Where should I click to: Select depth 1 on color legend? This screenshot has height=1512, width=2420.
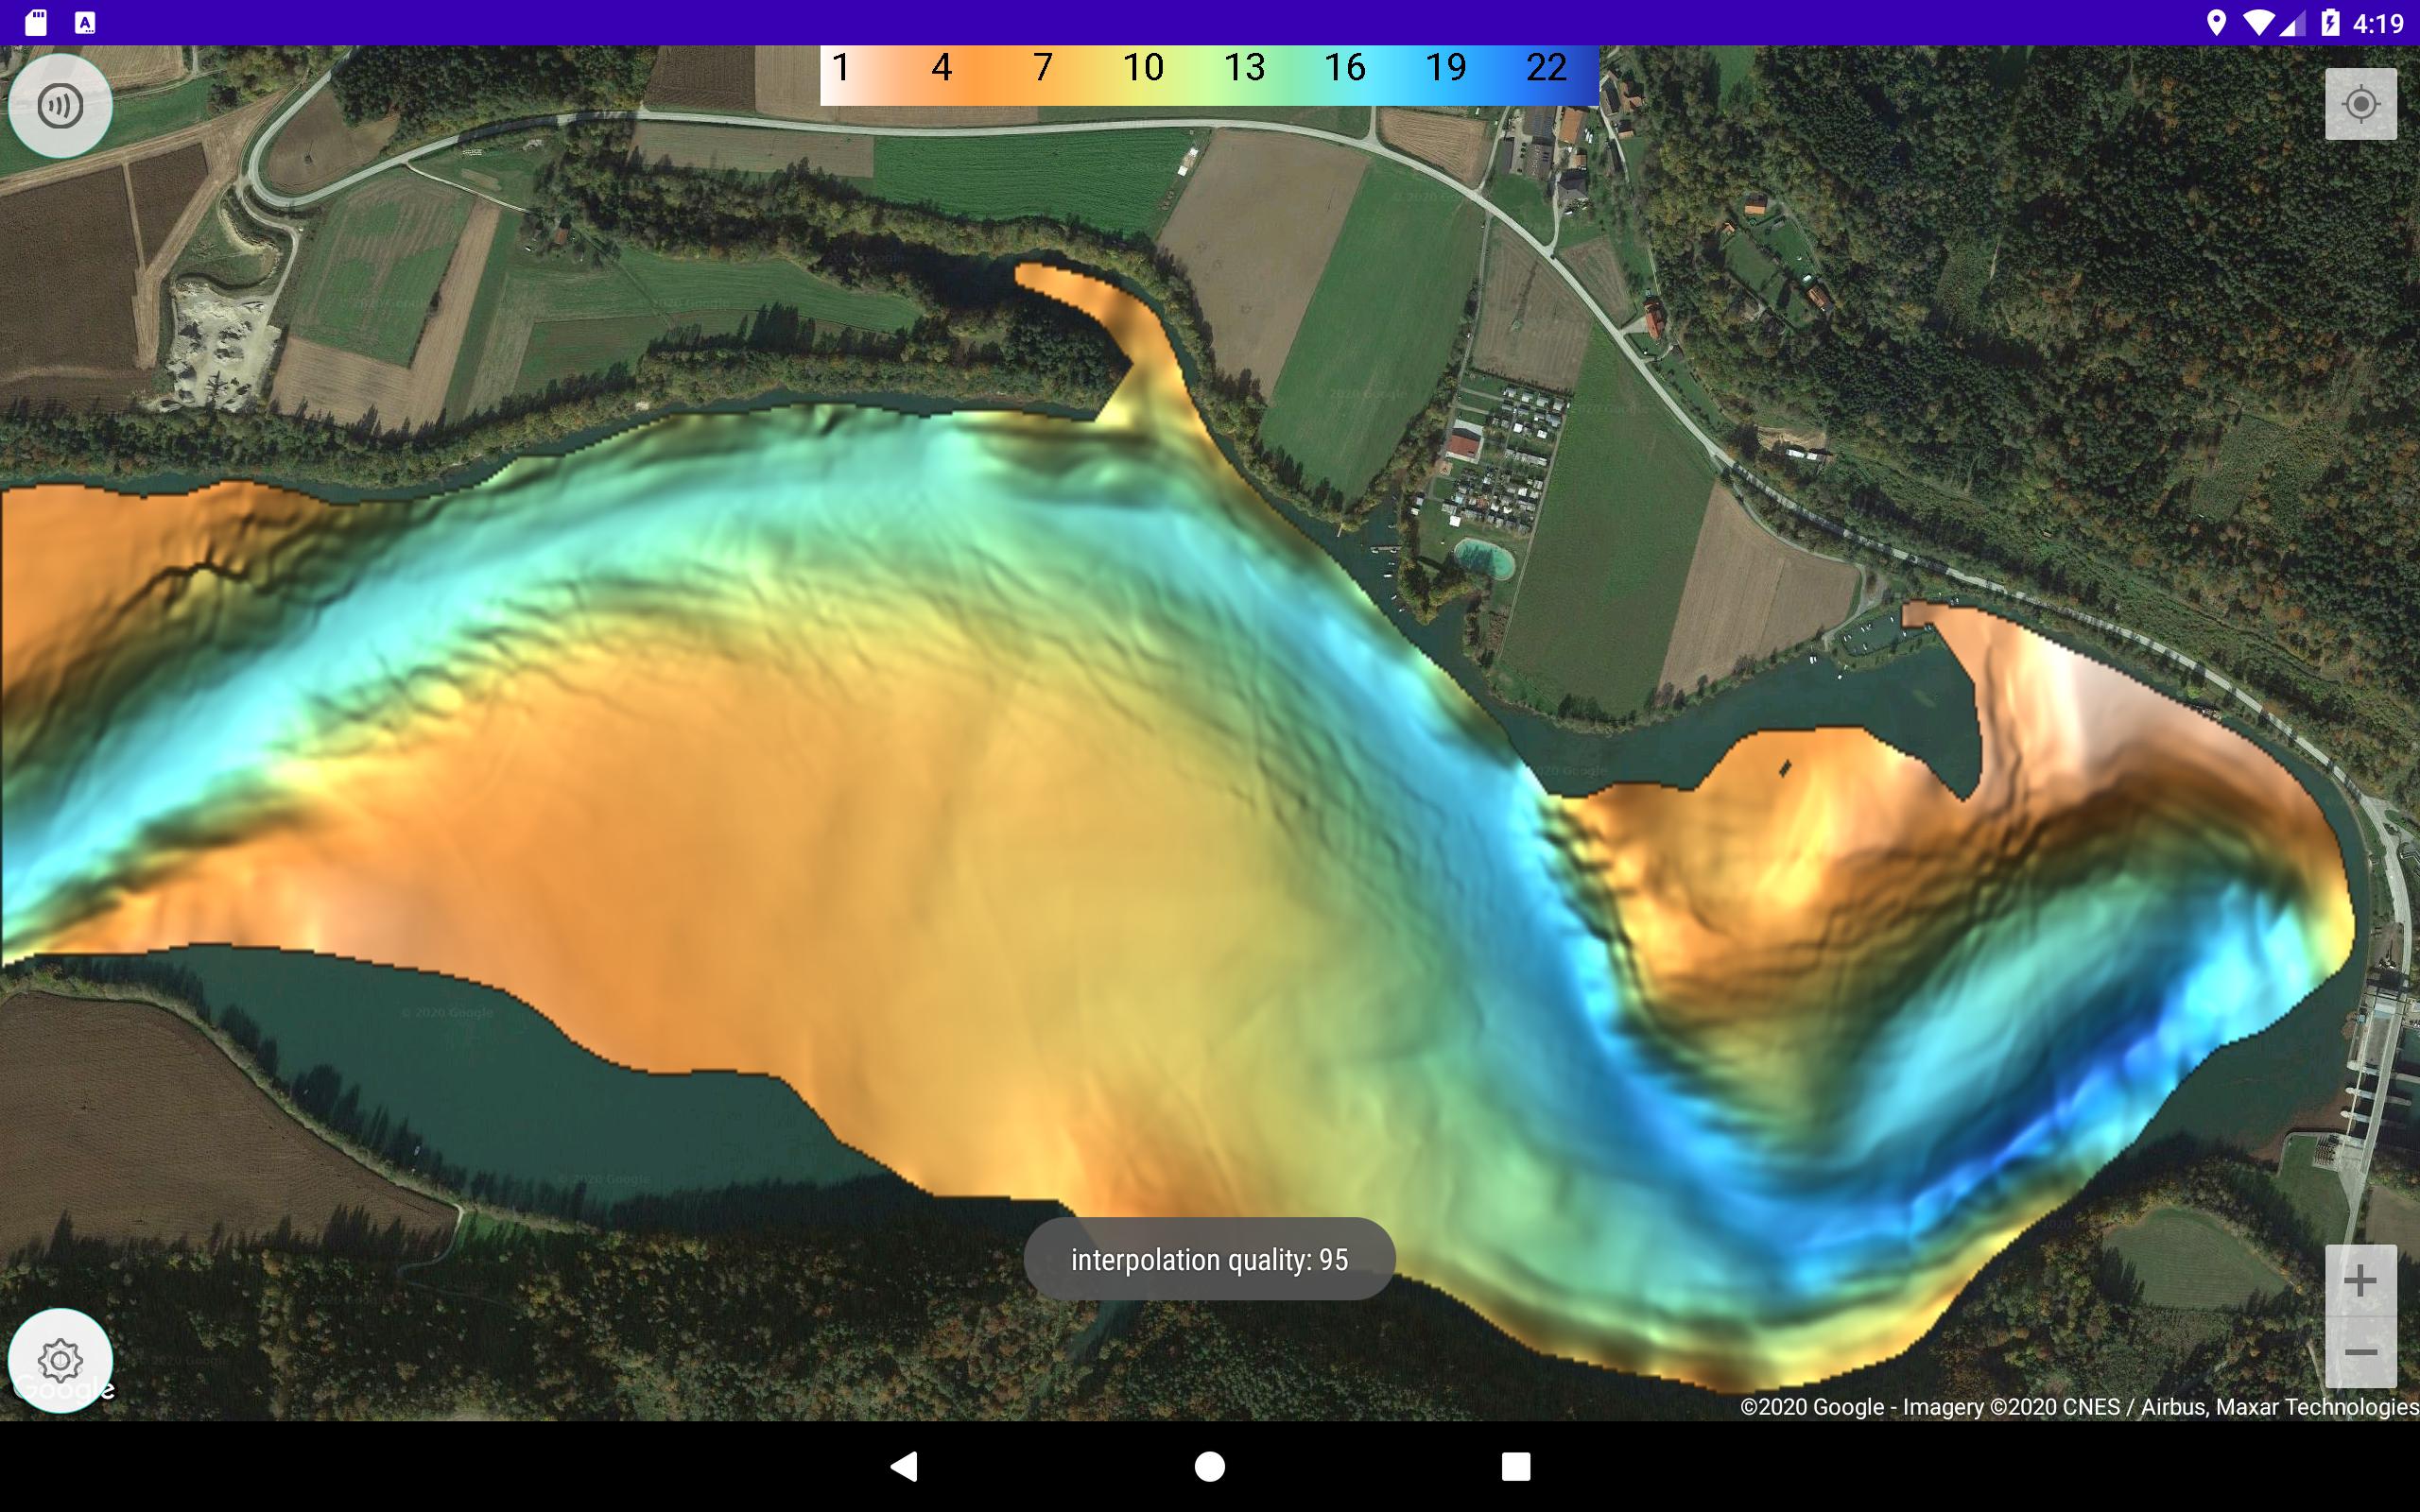click(840, 68)
